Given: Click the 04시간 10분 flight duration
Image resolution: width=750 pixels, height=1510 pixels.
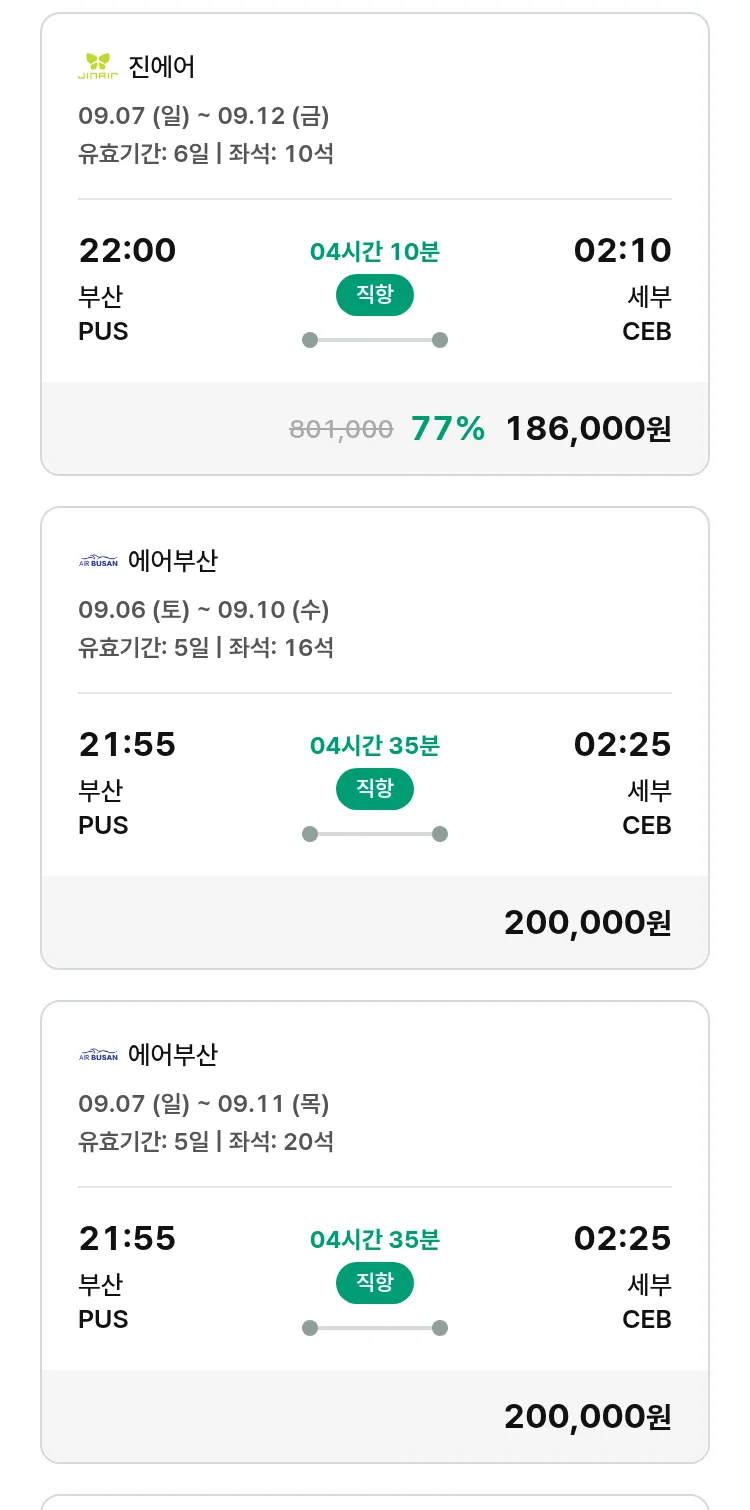Looking at the screenshot, I should (x=374, y=252).
